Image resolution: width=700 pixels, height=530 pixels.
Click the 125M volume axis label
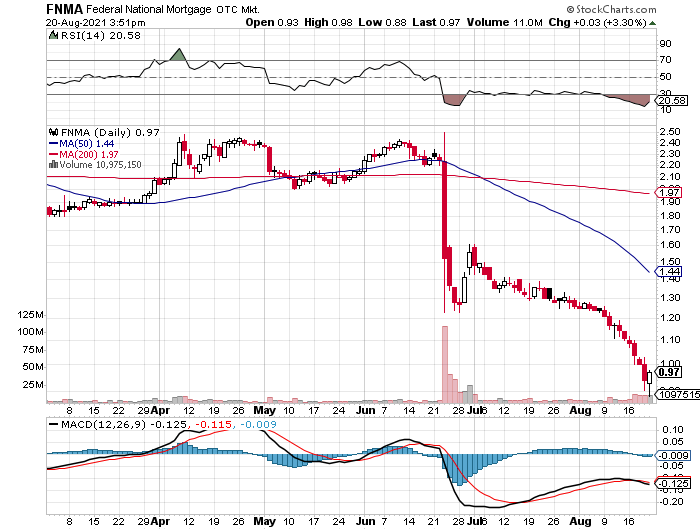pyautogui.click(x=31, y=315)
